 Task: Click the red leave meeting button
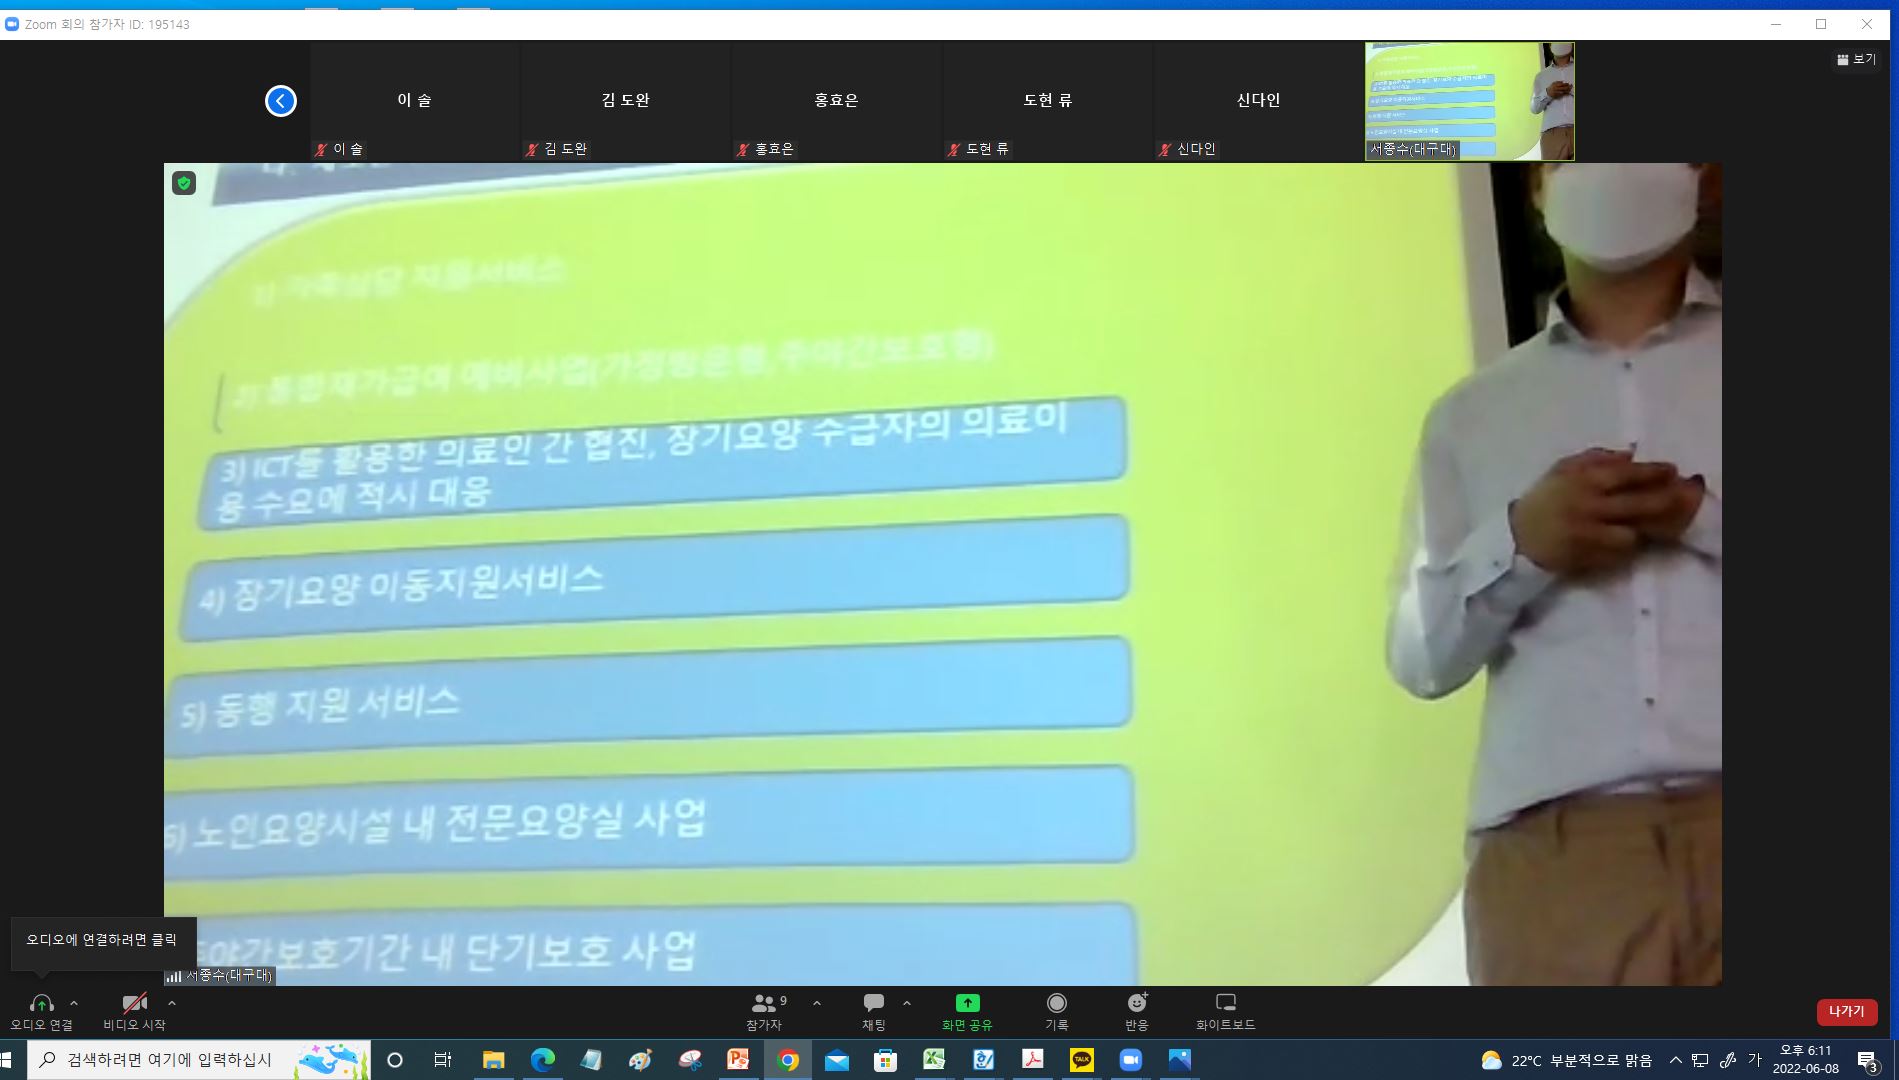(x=1846, y=1011)
